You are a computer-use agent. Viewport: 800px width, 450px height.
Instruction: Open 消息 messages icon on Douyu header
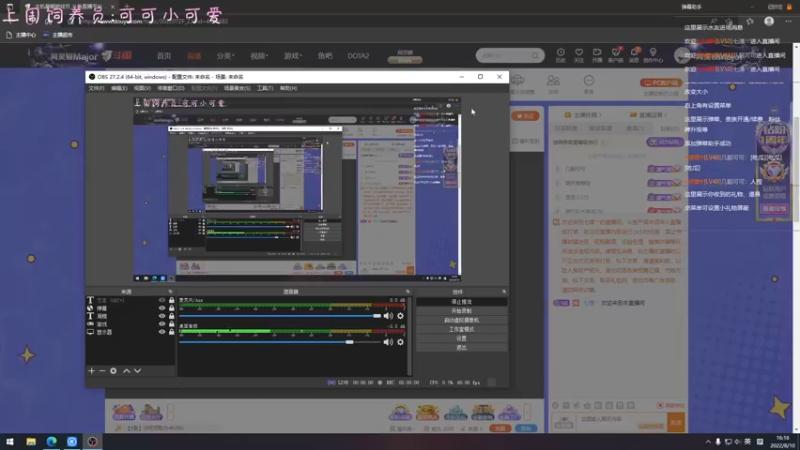coord(634,55)
